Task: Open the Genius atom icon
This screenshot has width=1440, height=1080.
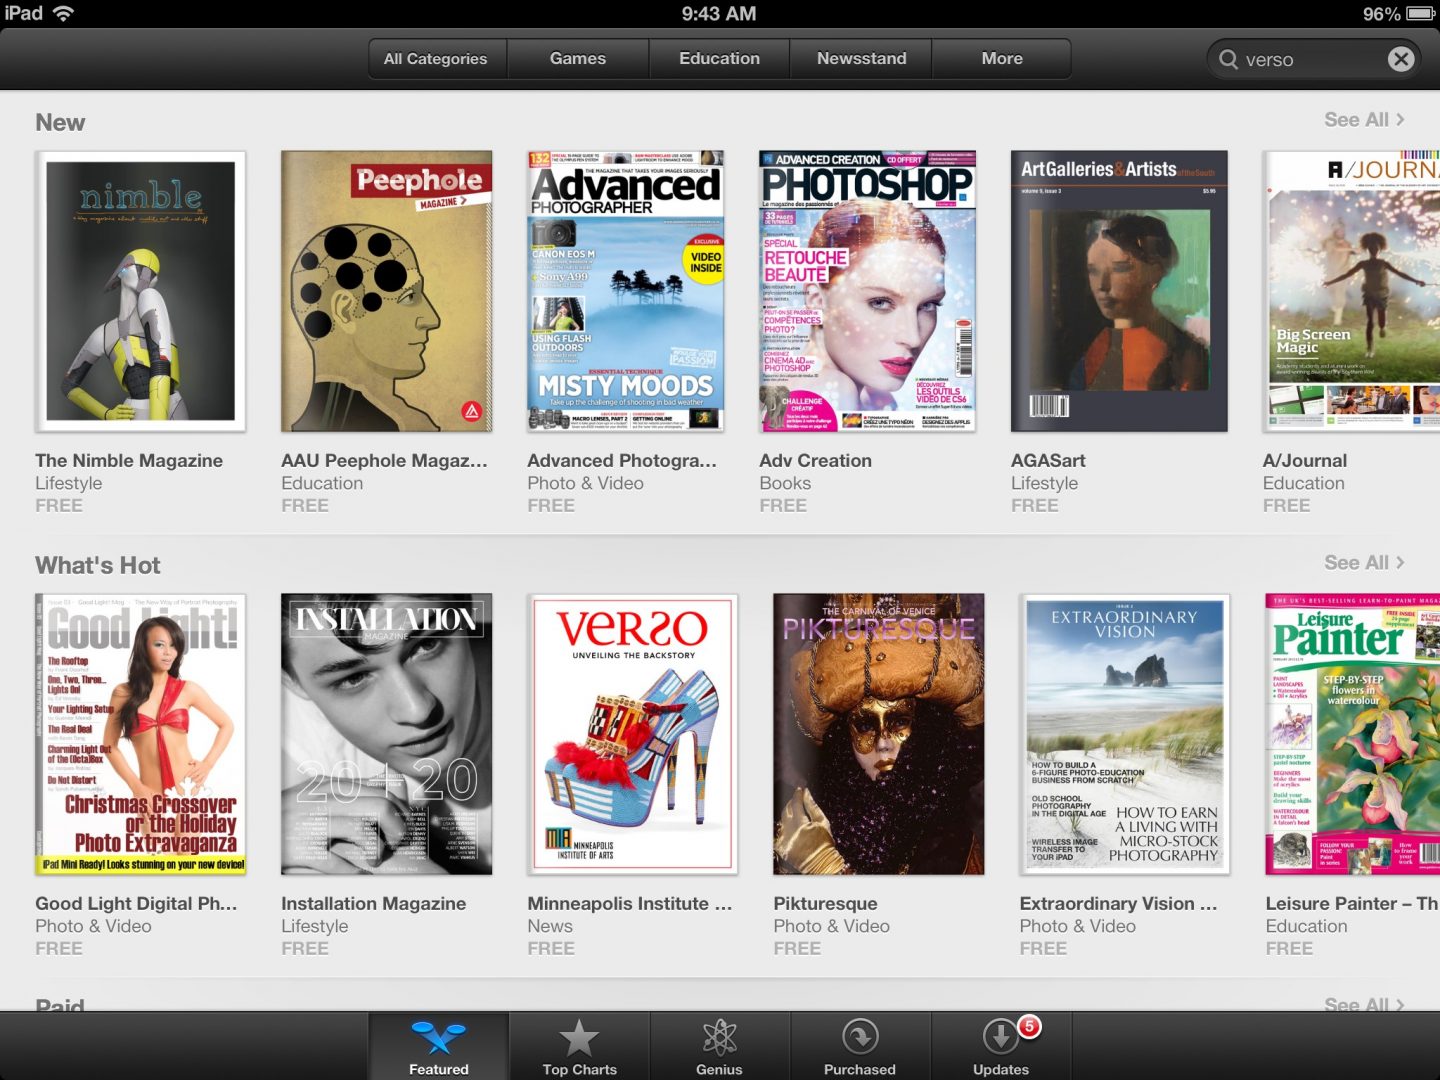Action: point(719,1040)
